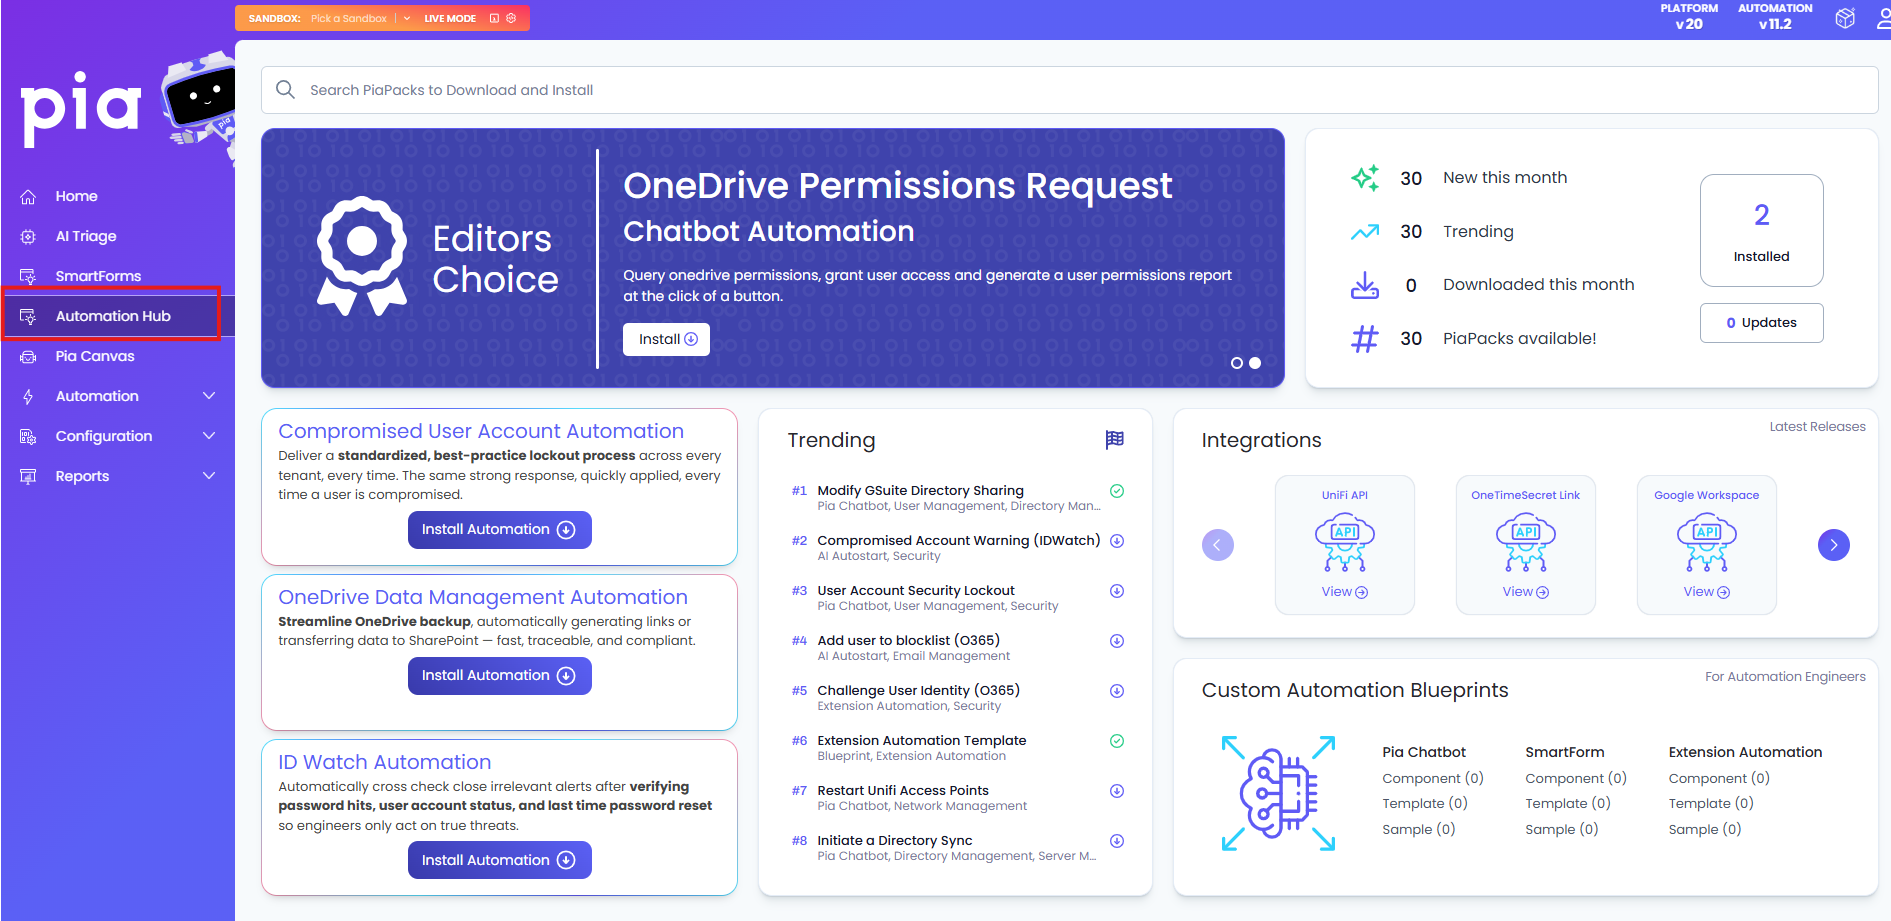Click the search magnifier in the PiaPacks search bar

(x=285, y=89)
